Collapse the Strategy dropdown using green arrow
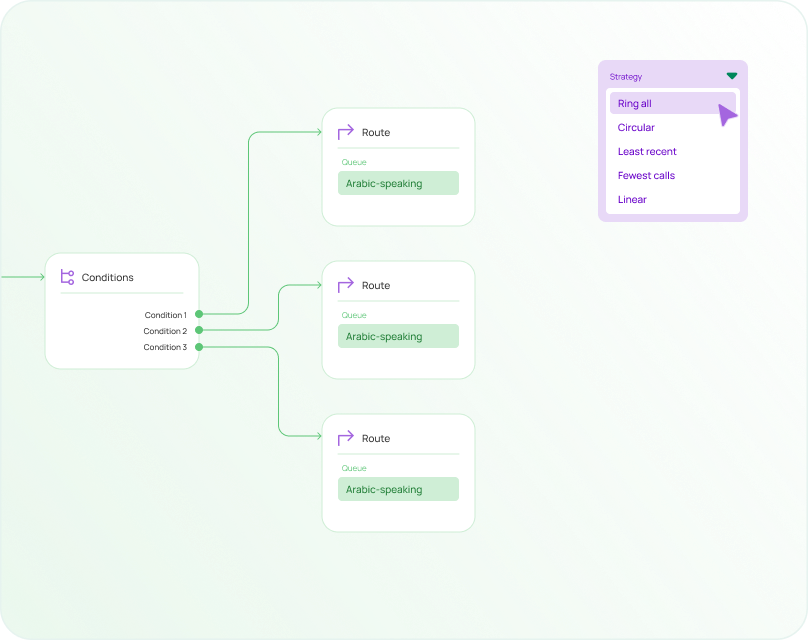 pos(732,76)
